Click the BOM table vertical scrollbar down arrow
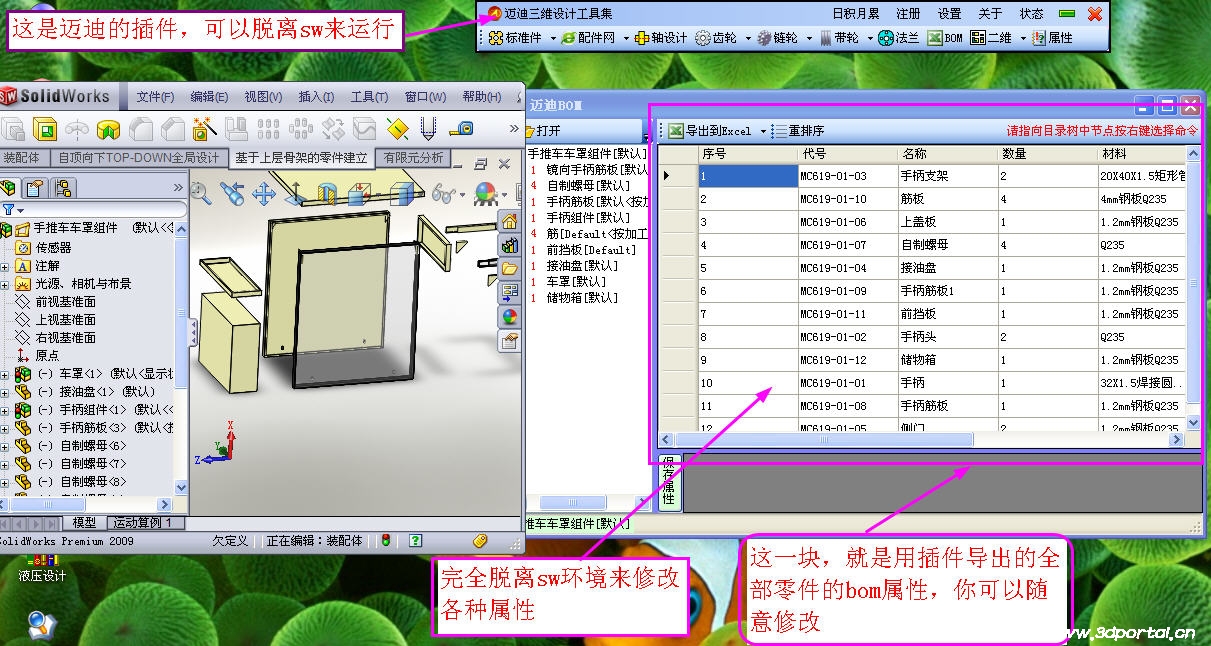This screenshot has width=1211, height=646. [1193, 425]
